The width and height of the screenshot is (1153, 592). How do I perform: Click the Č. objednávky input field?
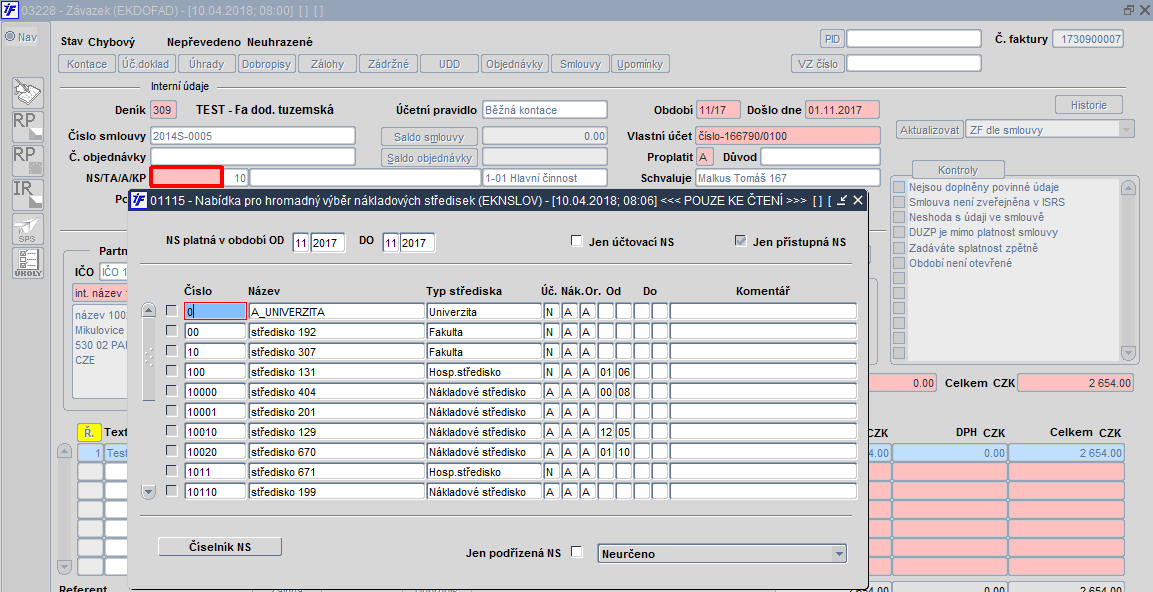pos(252,157)
